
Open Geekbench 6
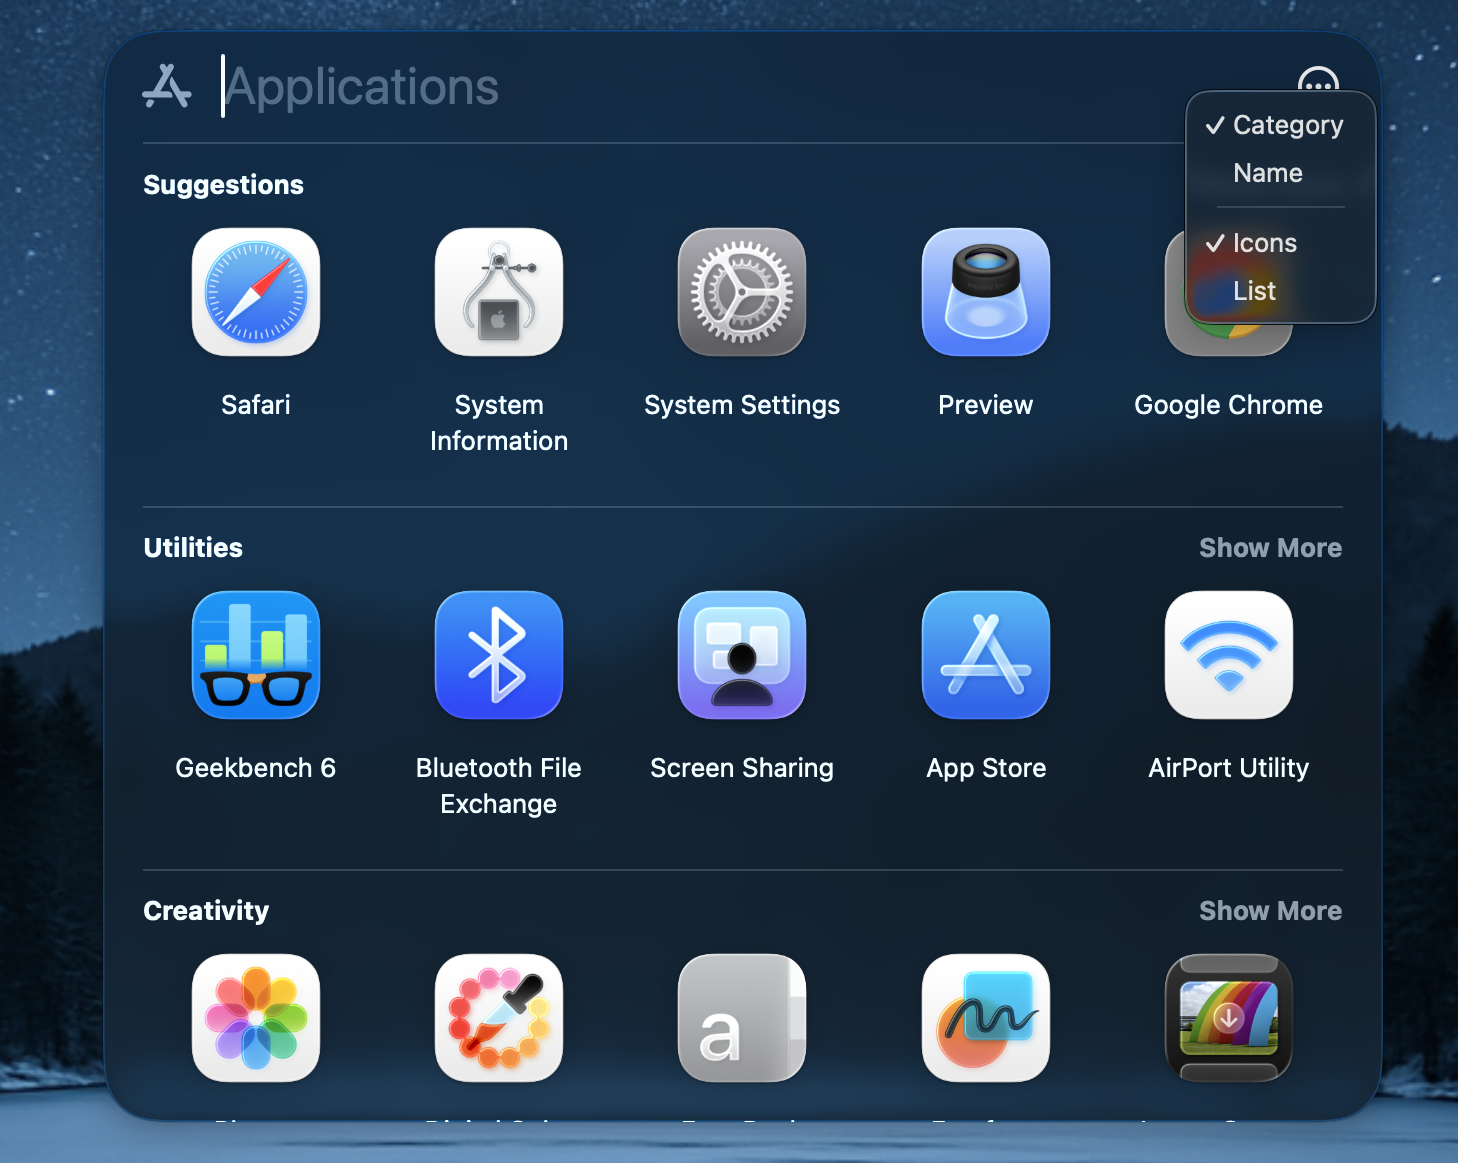(256, 655)
